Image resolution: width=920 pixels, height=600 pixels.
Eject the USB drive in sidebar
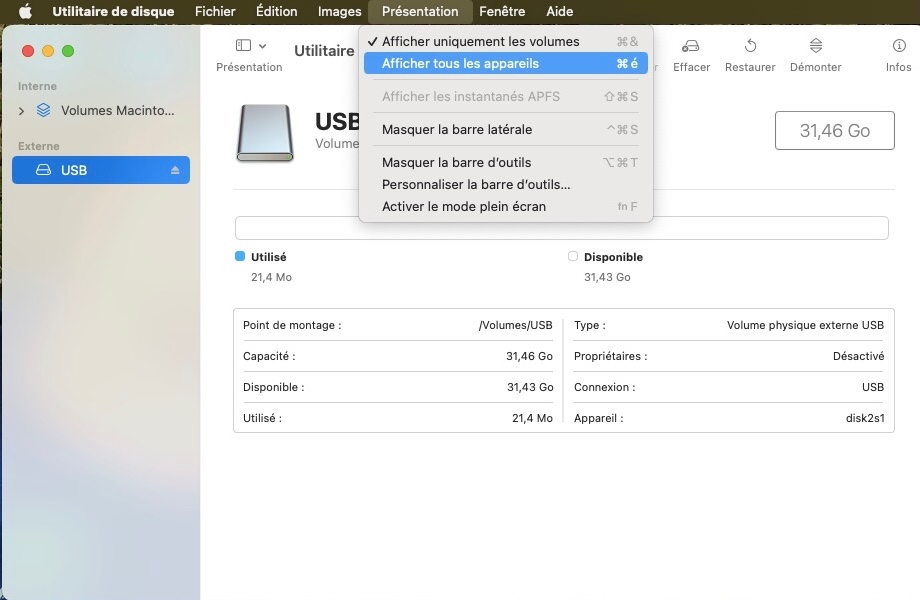175,171
